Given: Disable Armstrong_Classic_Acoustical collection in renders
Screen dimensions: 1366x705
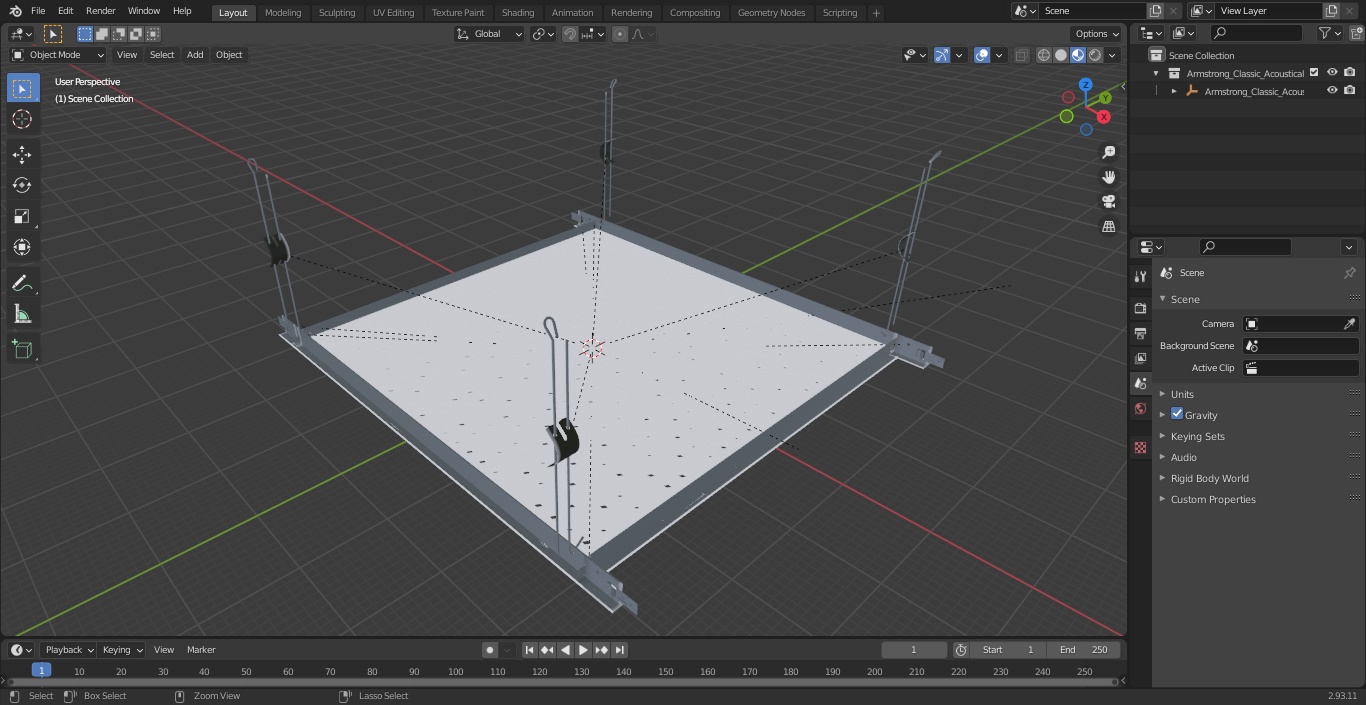Looking at the screenshot, I should click(1350, 73).
